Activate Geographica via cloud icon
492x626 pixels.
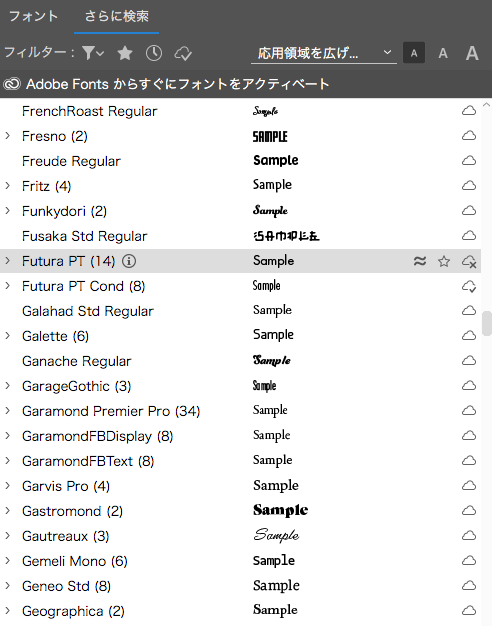(469, 610)
